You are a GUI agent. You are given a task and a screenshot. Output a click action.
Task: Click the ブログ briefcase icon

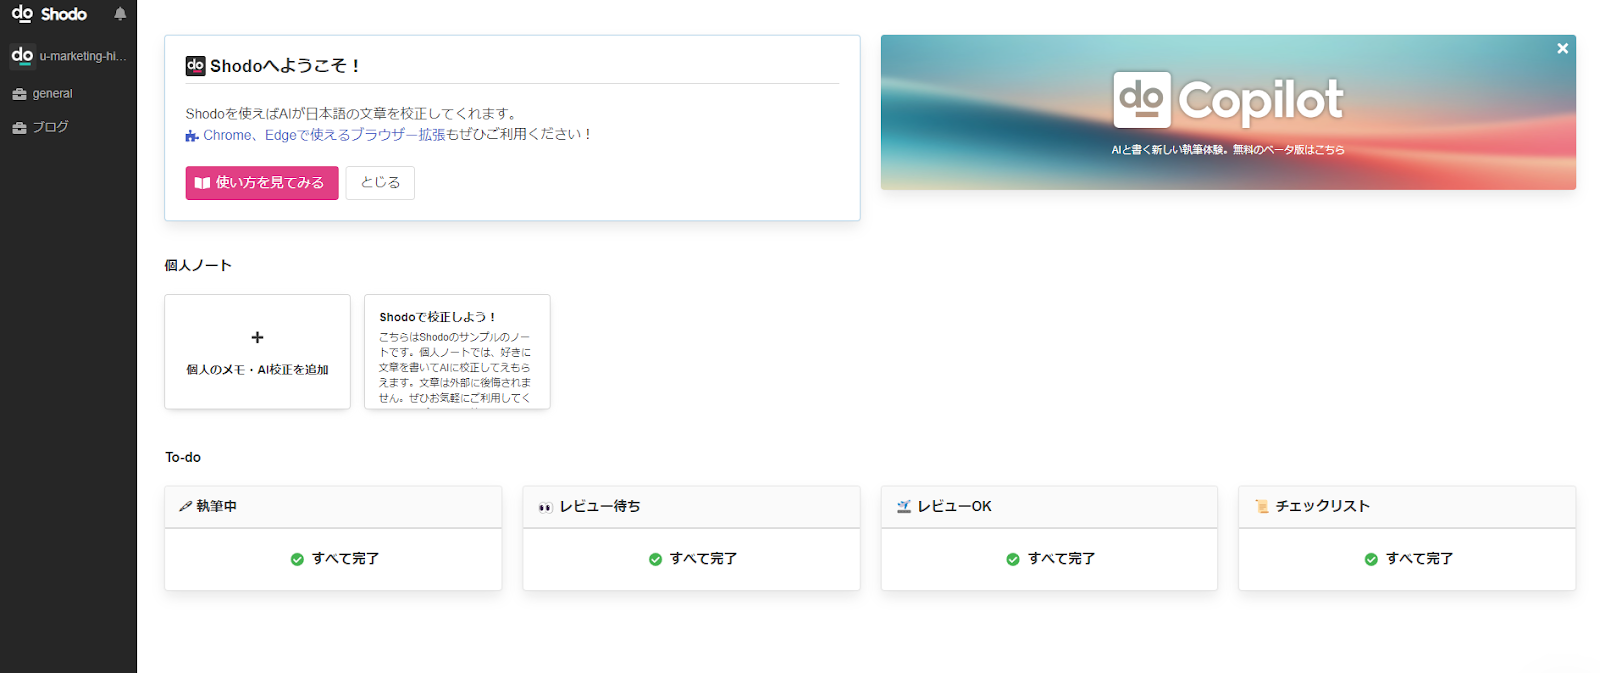19,128
